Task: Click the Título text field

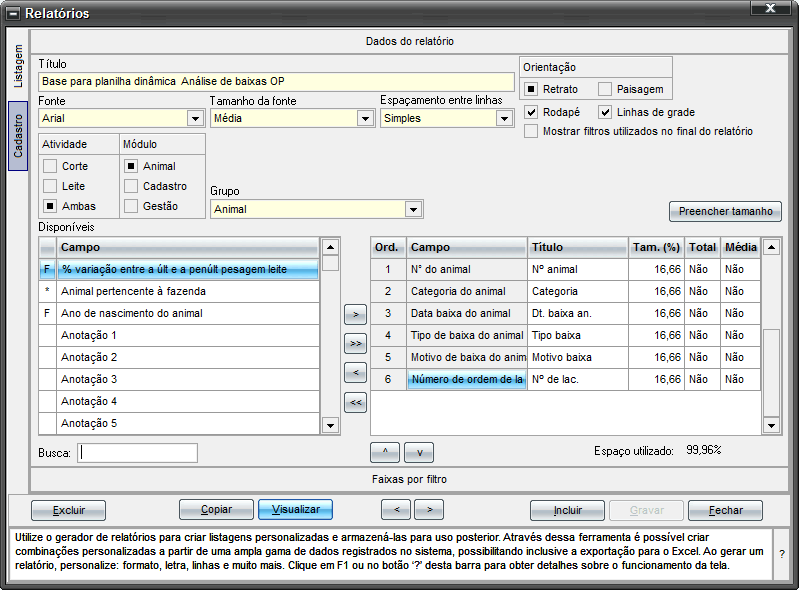Action: click(276, 82)
